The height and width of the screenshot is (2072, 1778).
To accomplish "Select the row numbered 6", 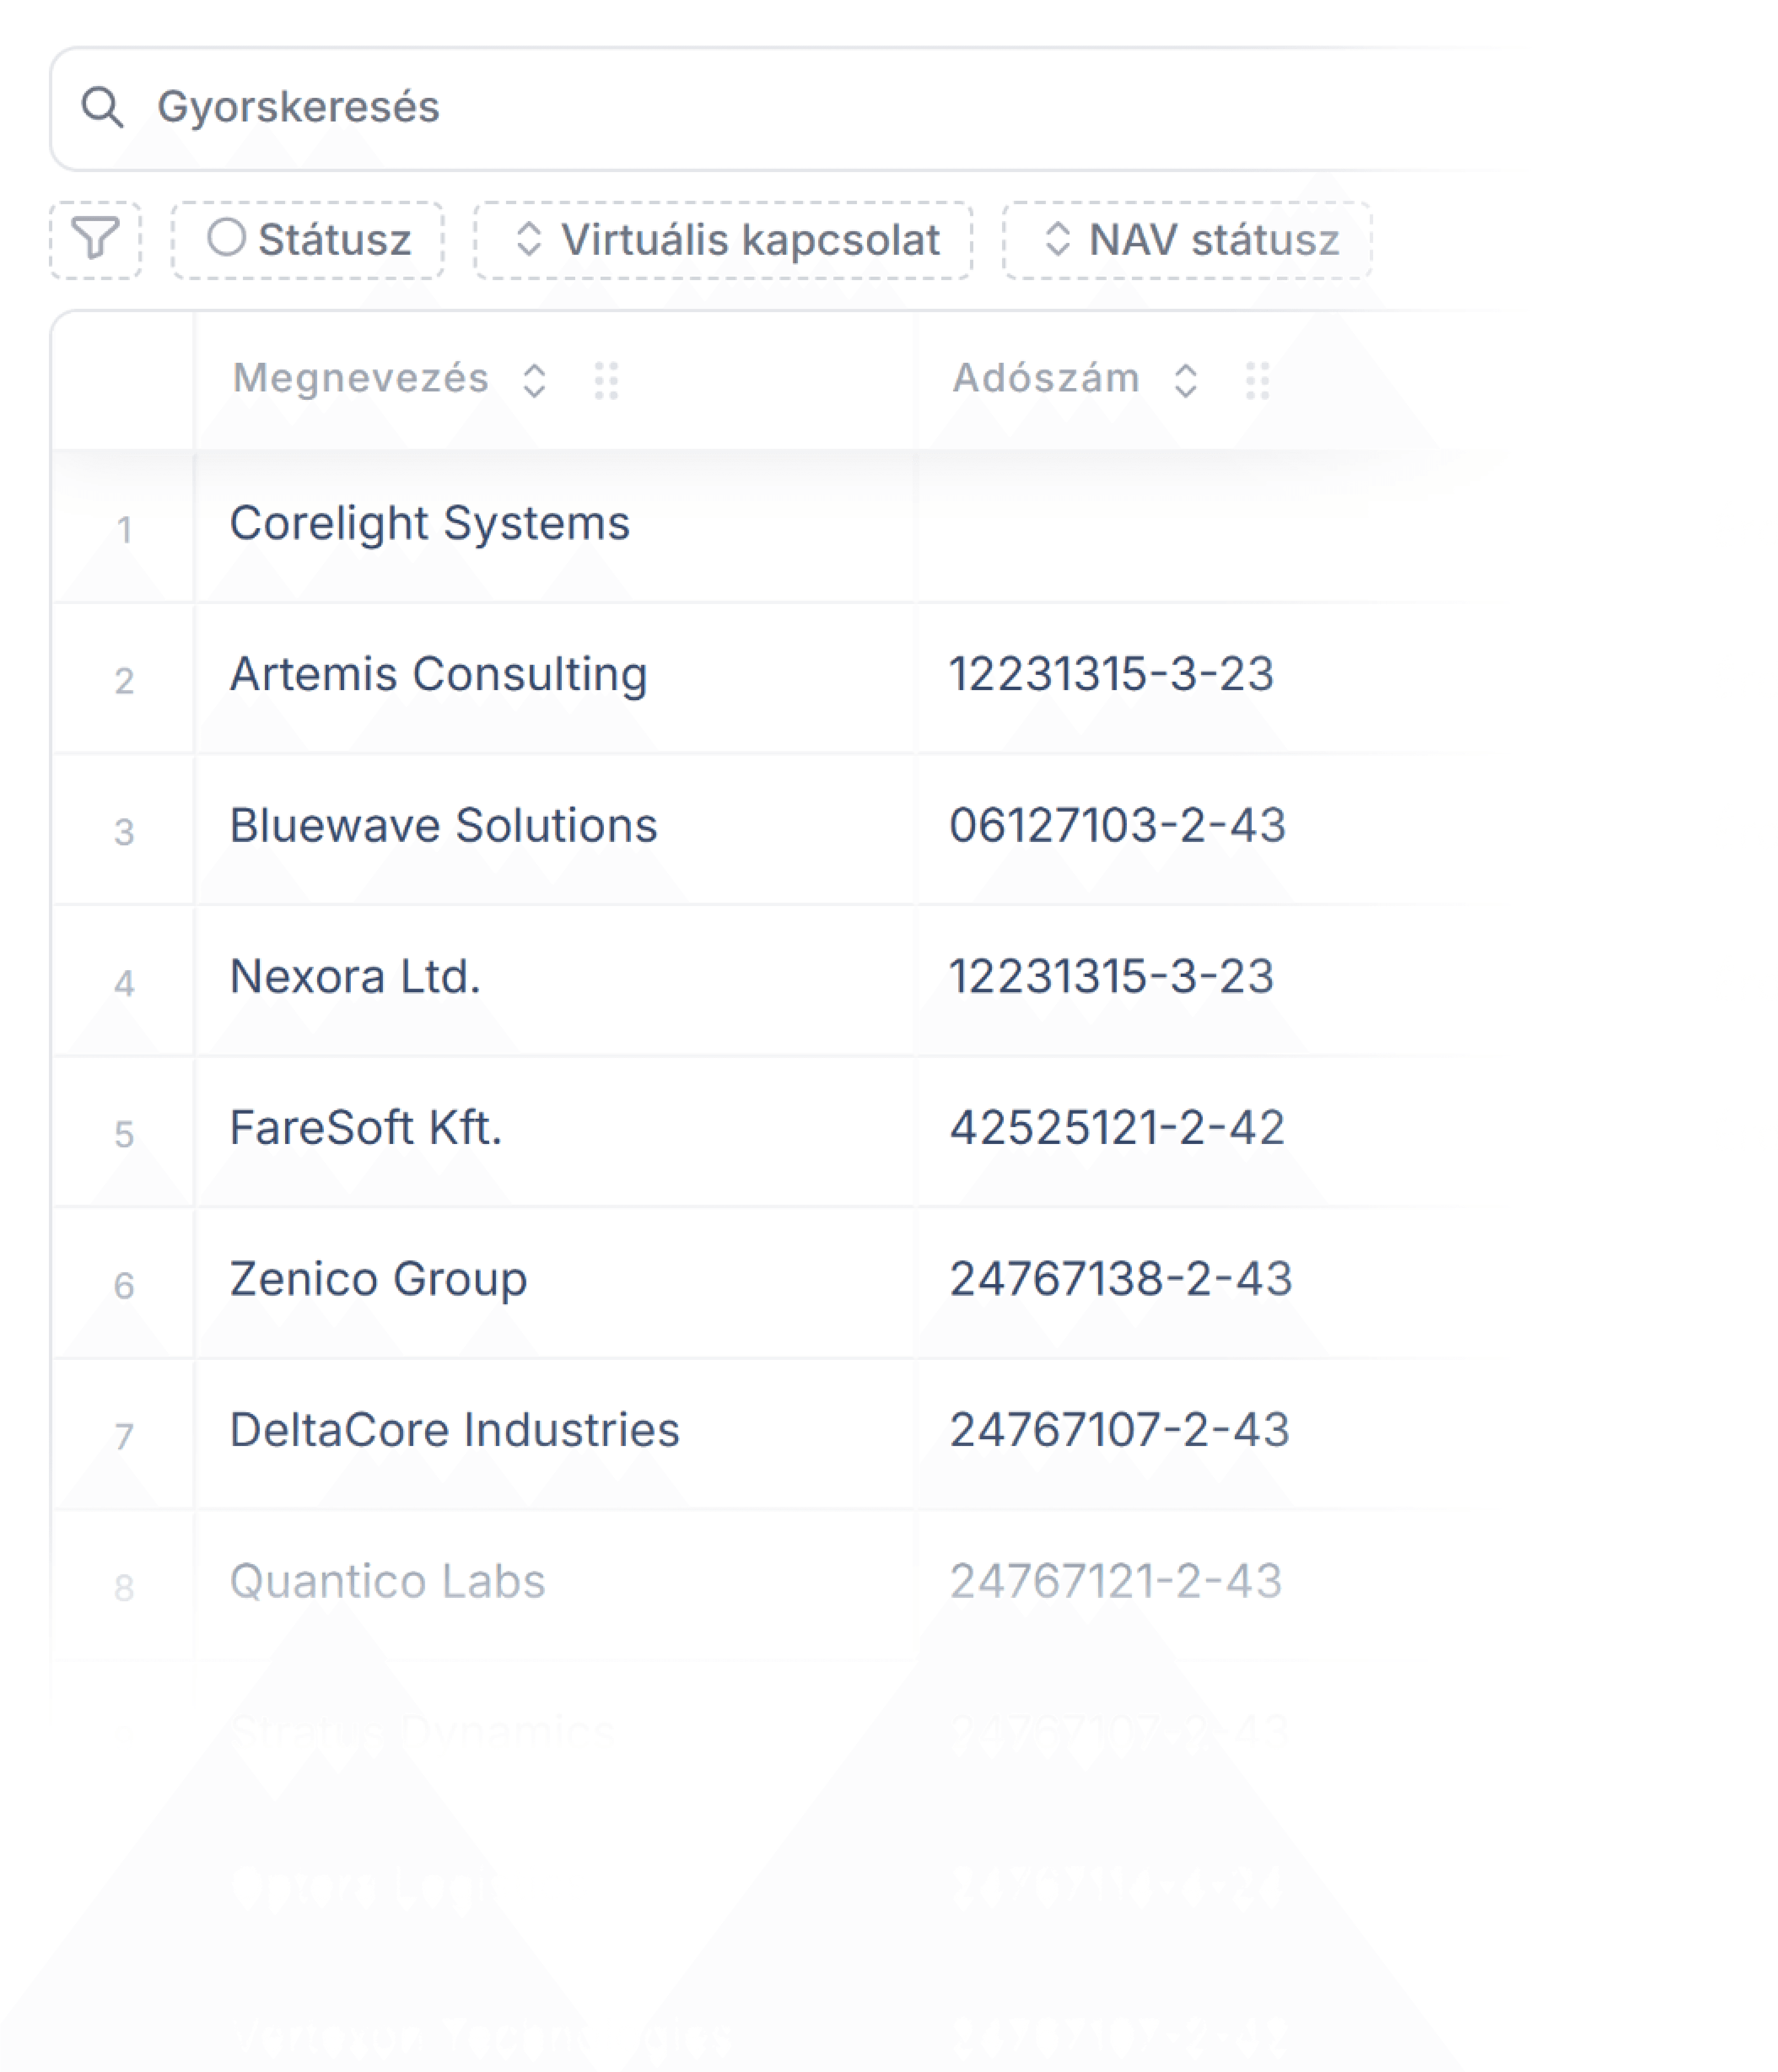I will click(x=123, y=1285).
